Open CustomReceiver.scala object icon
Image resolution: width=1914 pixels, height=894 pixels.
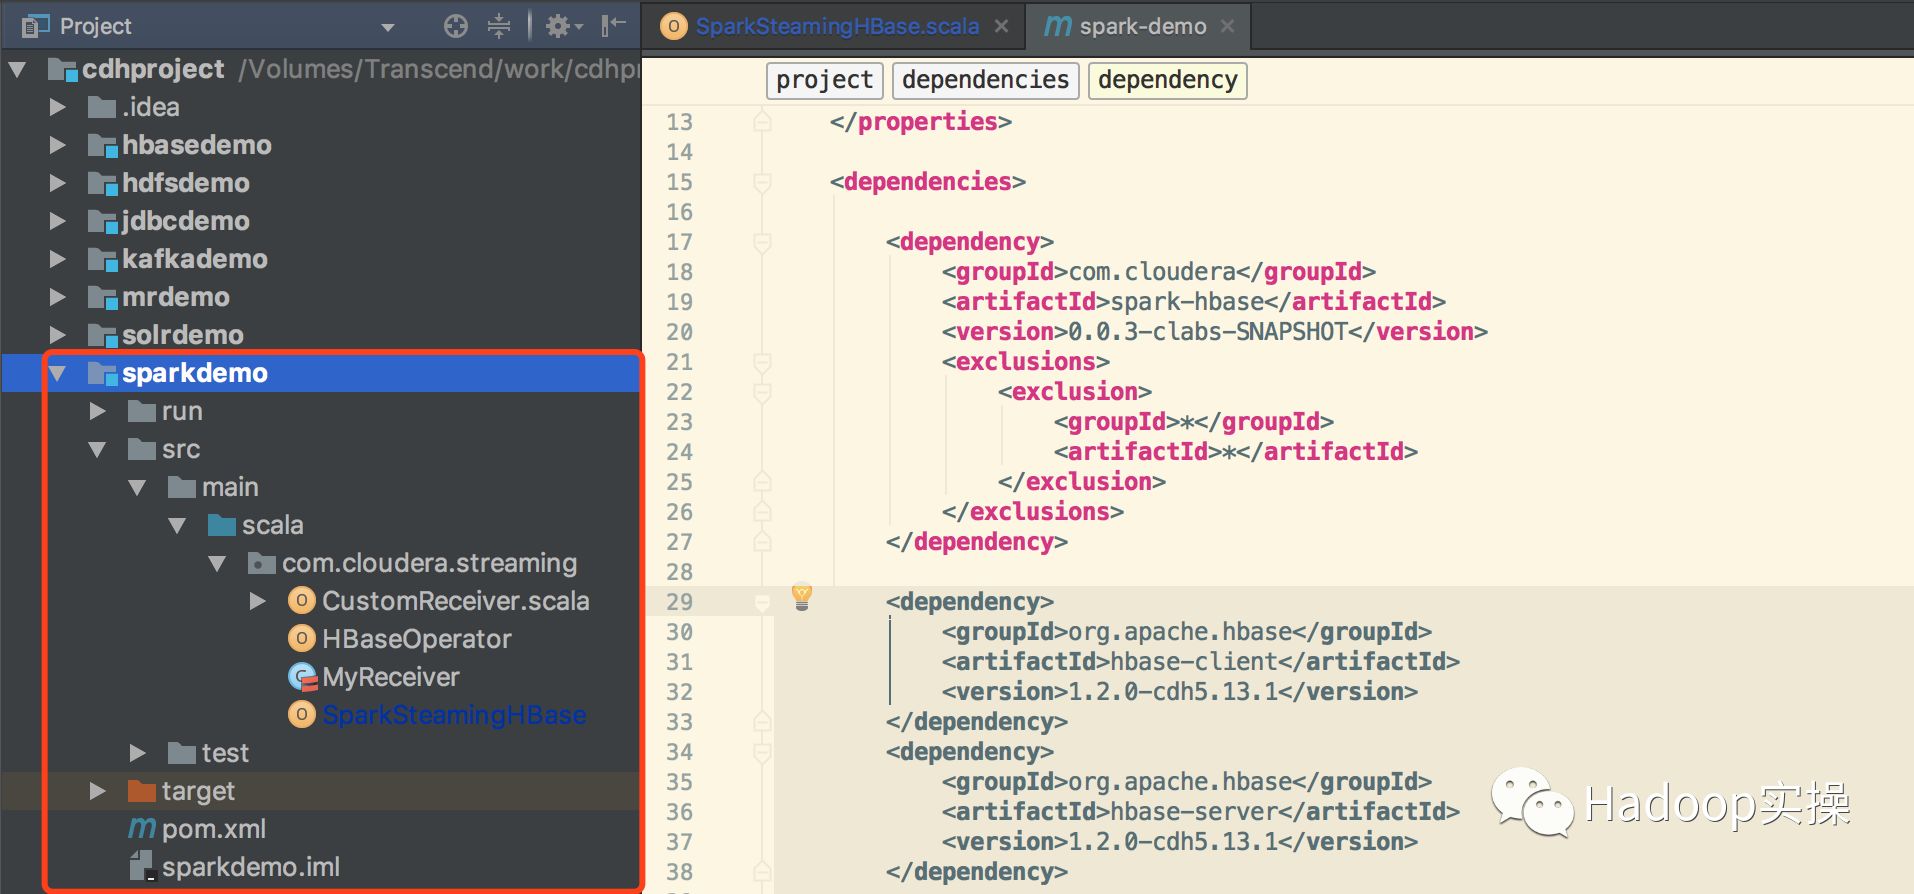point(301,601)
